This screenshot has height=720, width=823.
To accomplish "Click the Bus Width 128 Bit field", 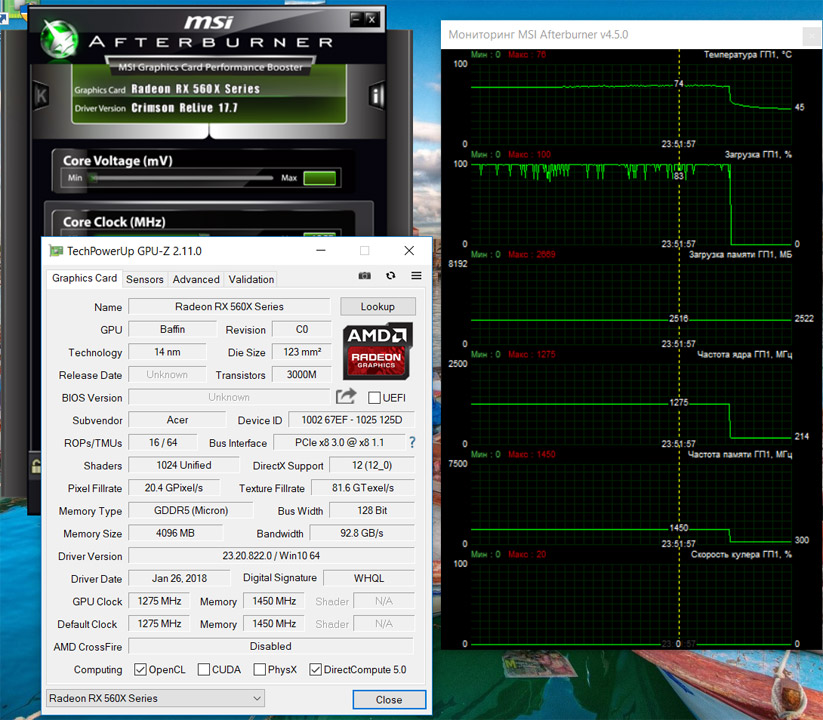I will coord(372,510).
